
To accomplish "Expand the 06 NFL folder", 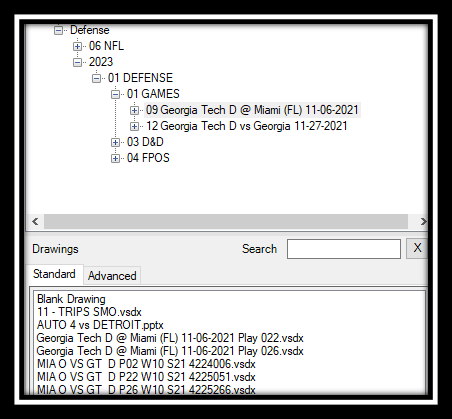I will (77, 46).
